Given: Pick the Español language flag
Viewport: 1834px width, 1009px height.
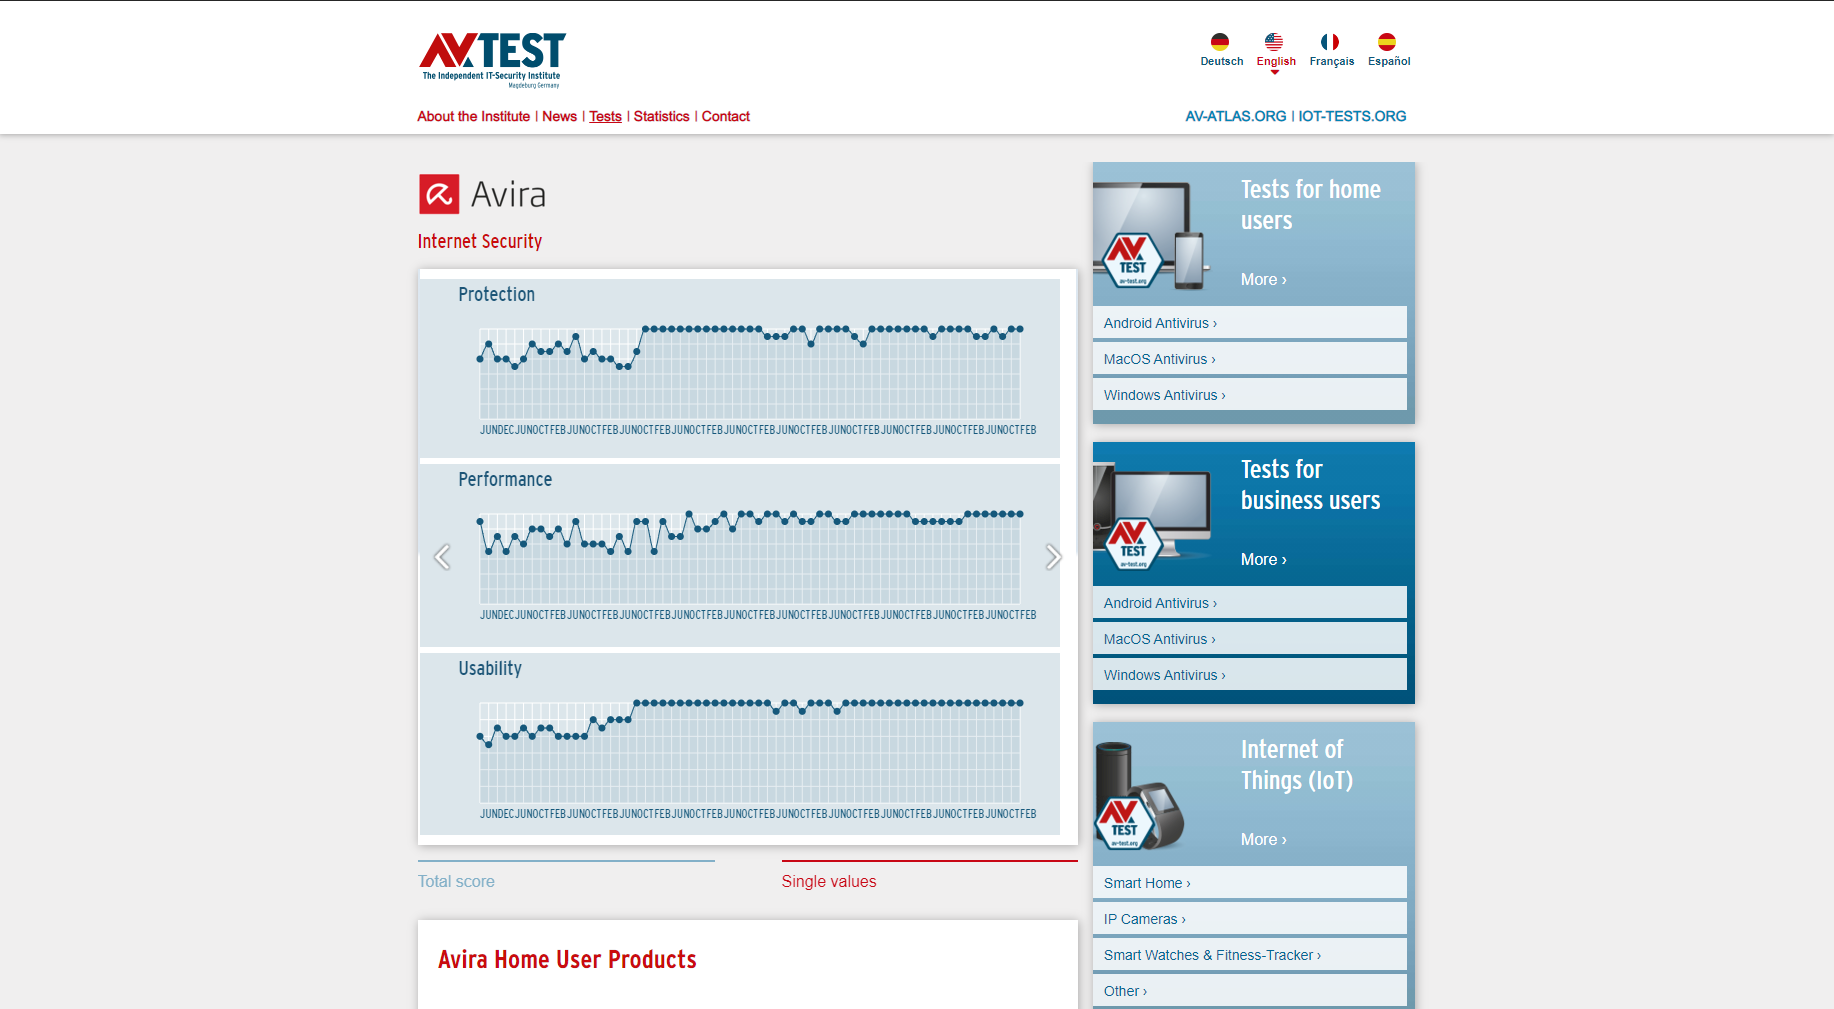Looking at the screenshot, I should point(1387,42).
